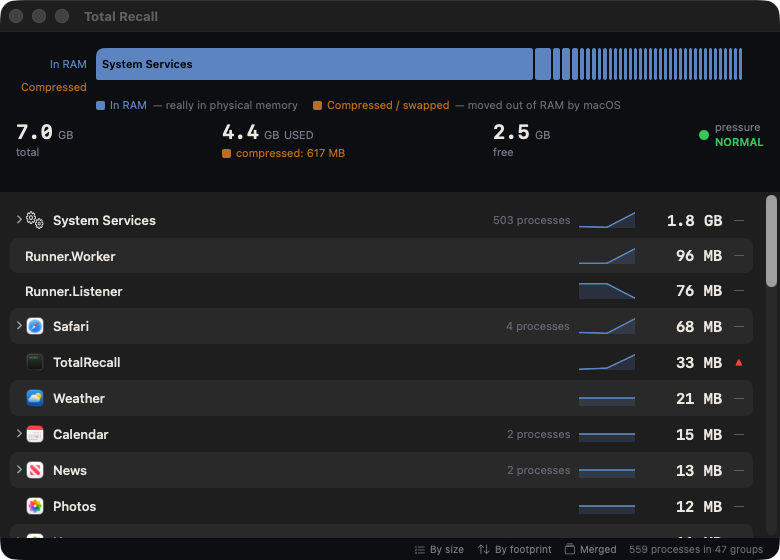Screen dimensions: 780x560
Task: Click the '503 processes' label
Action: pyautogui.click(x=532, y=220)
